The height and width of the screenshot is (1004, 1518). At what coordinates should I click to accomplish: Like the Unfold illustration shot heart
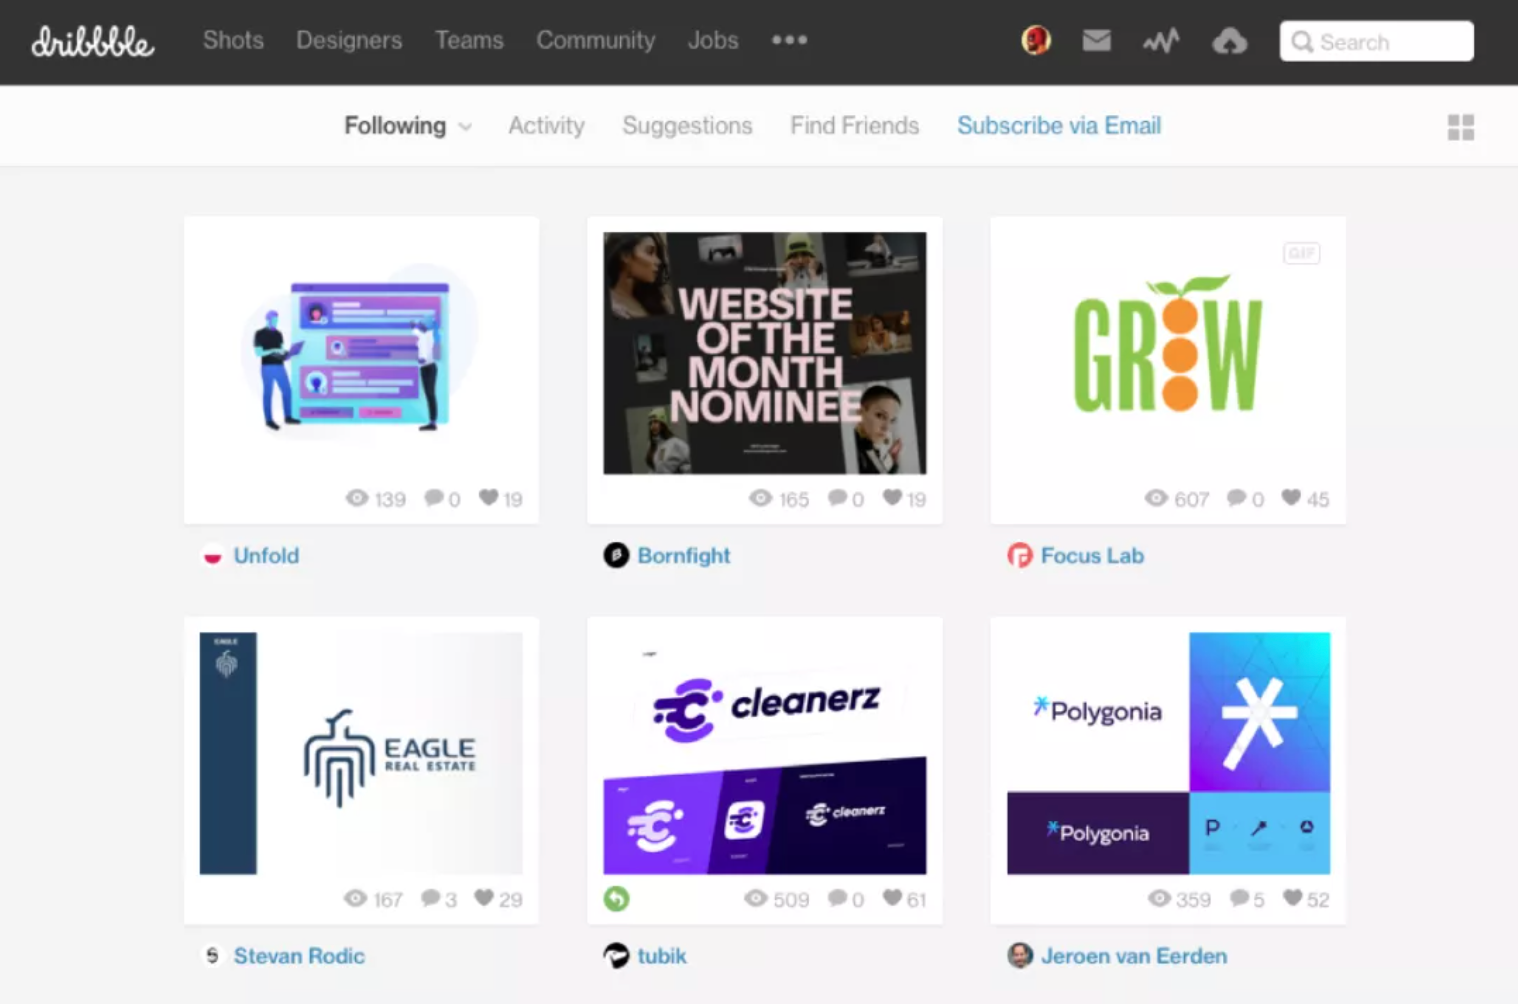(x=488, y=498)
